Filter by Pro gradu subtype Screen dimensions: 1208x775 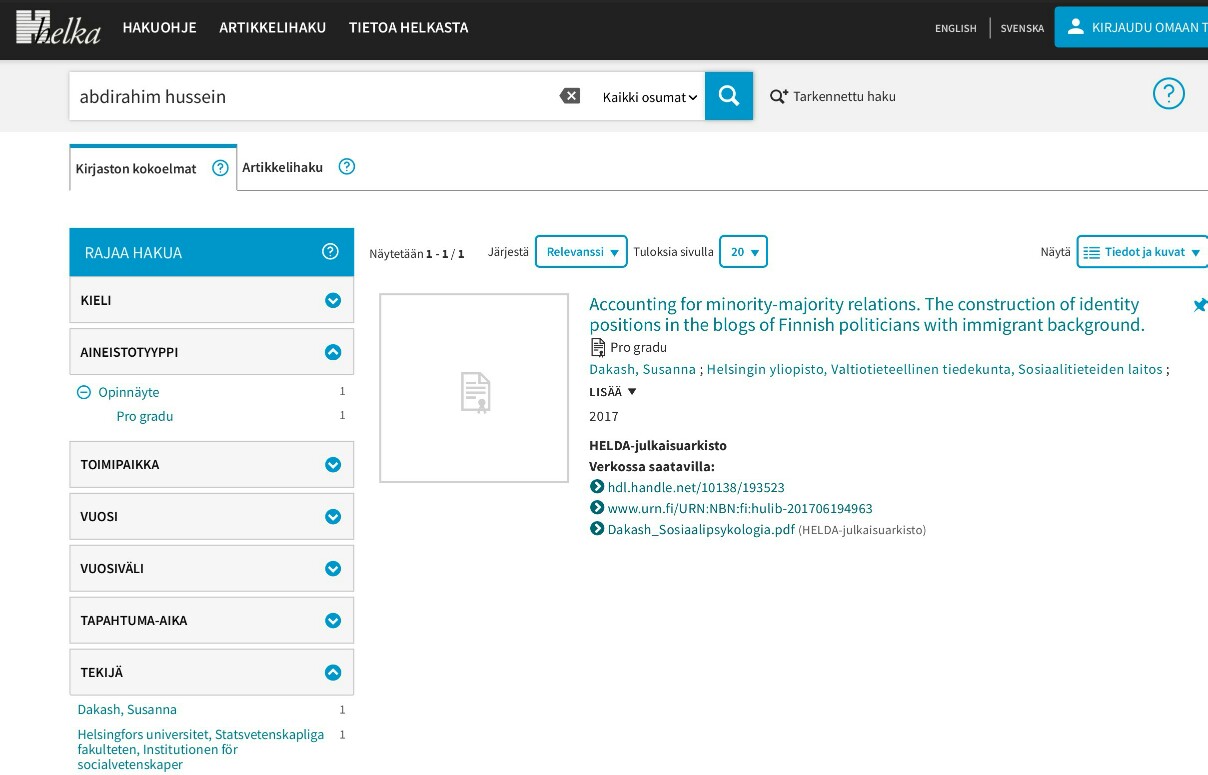[145, 416]
